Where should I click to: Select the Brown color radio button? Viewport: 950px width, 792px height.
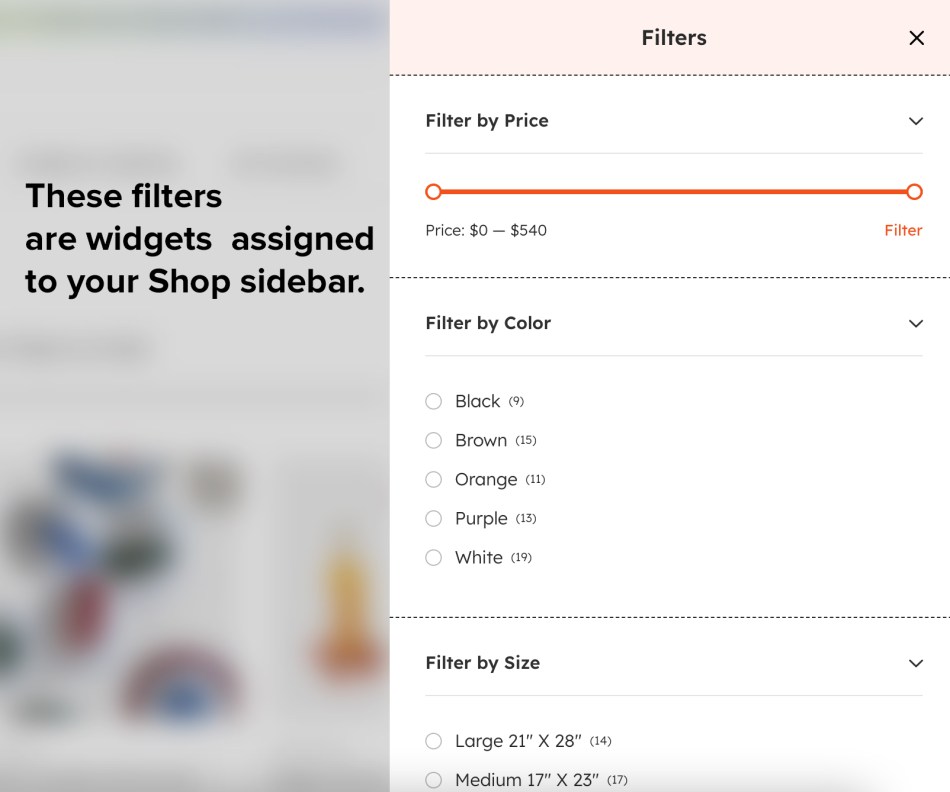tap(433, 441)
